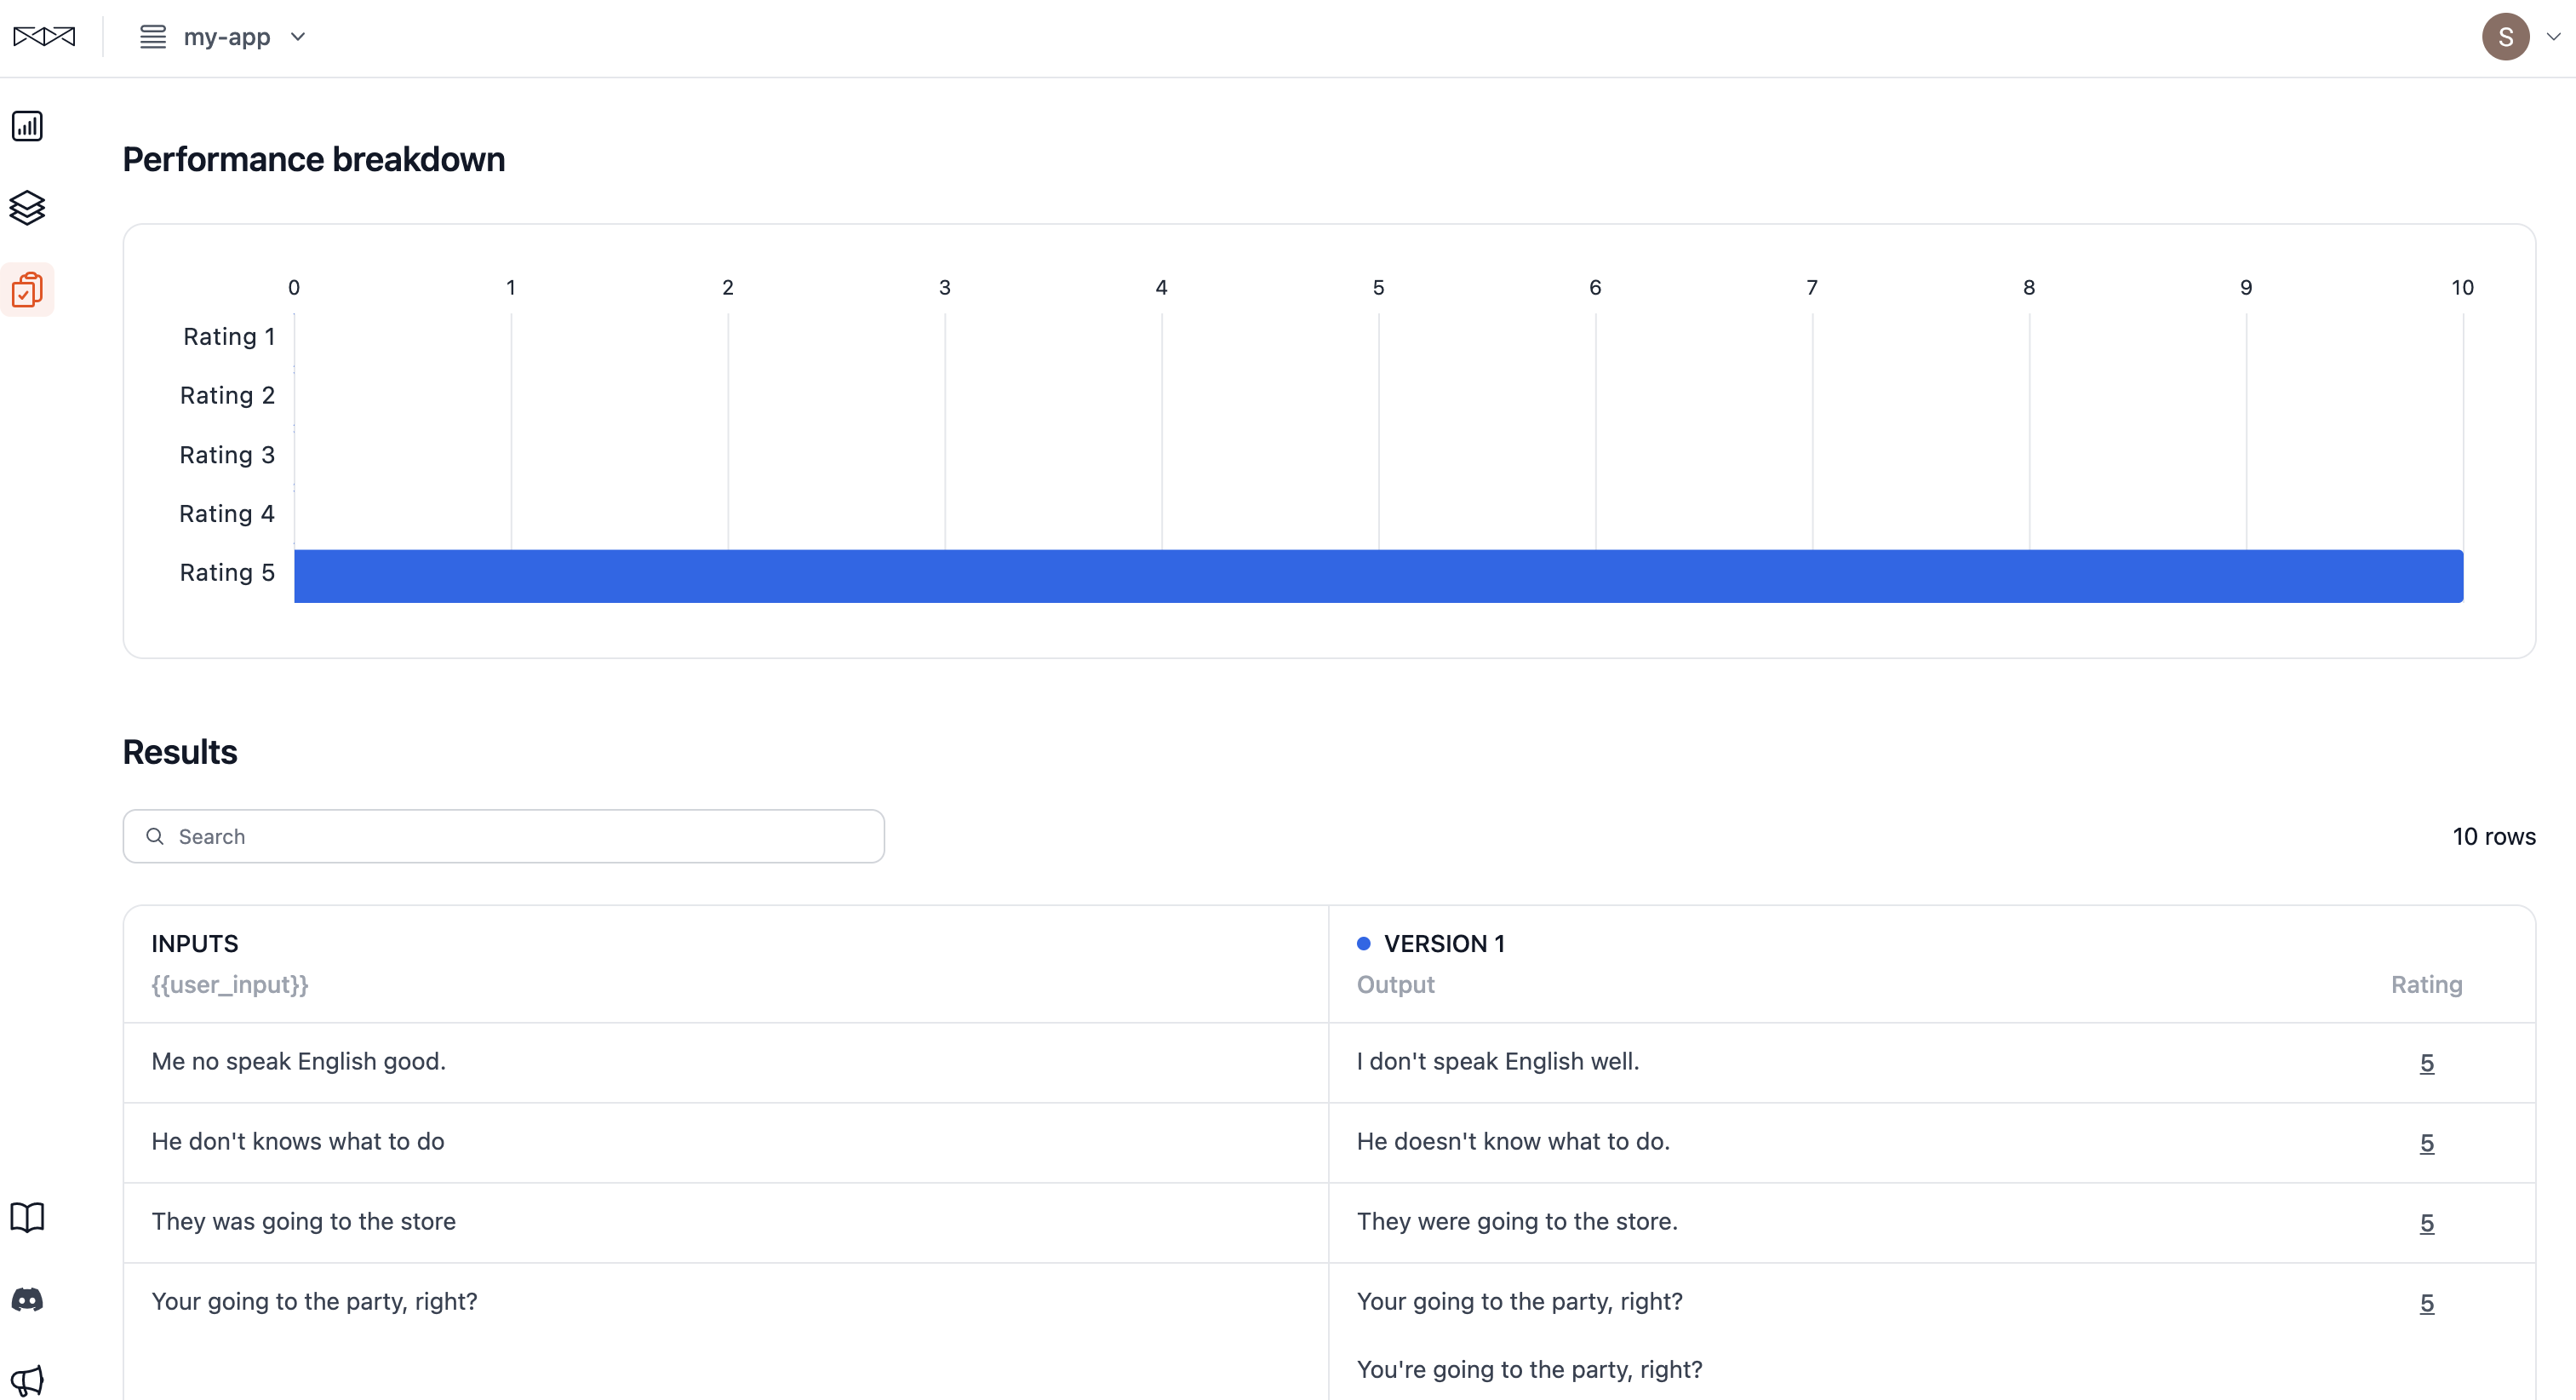Open the documentation book icon
This screenshot has width=2576, height=1400.
27,1217
